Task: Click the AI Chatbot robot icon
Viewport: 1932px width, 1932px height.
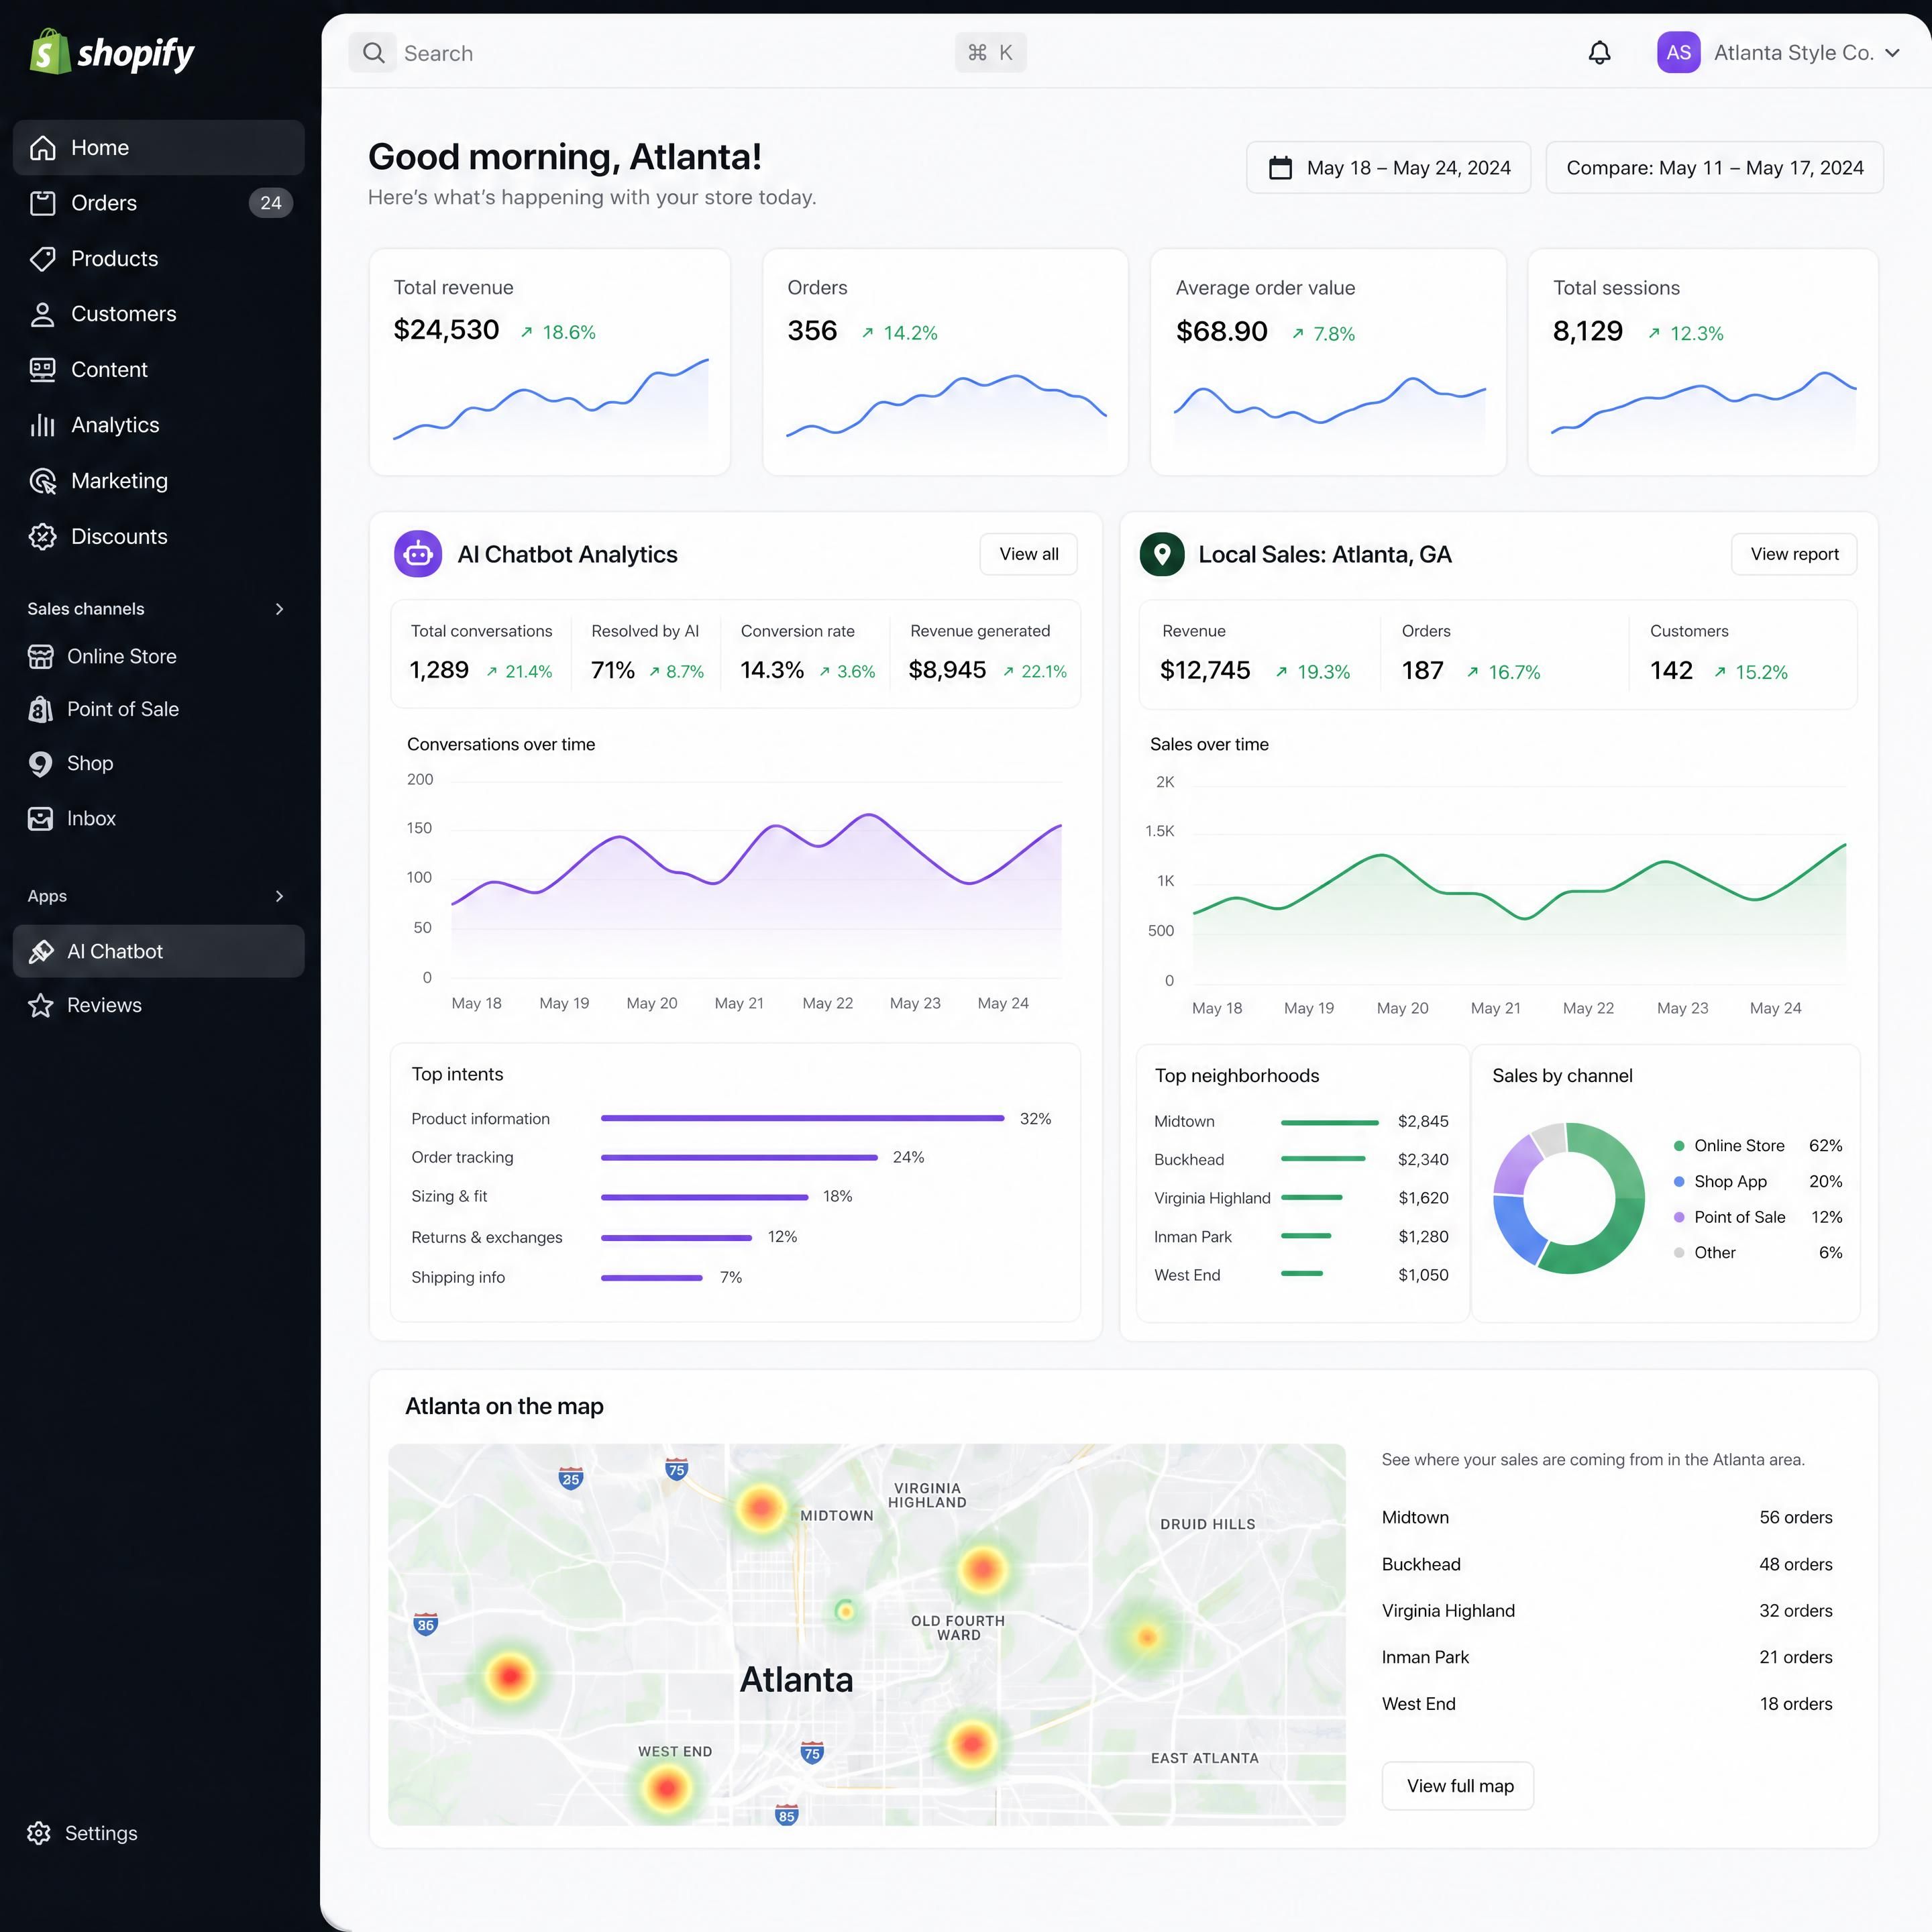Action: pyautogui.click(x=418, y=554)
